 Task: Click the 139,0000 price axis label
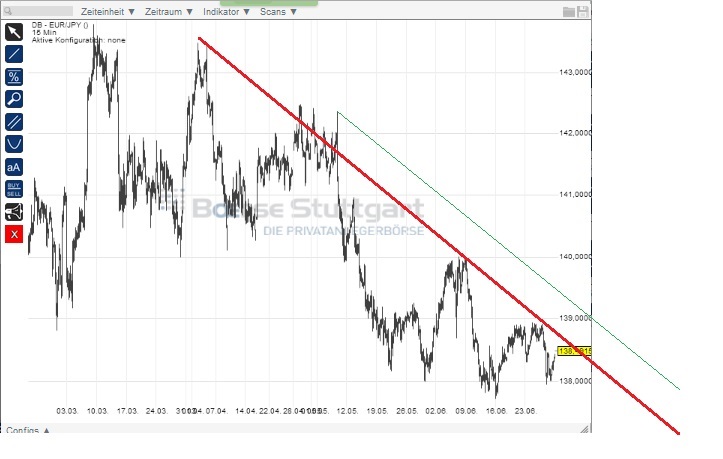[575, 318]
